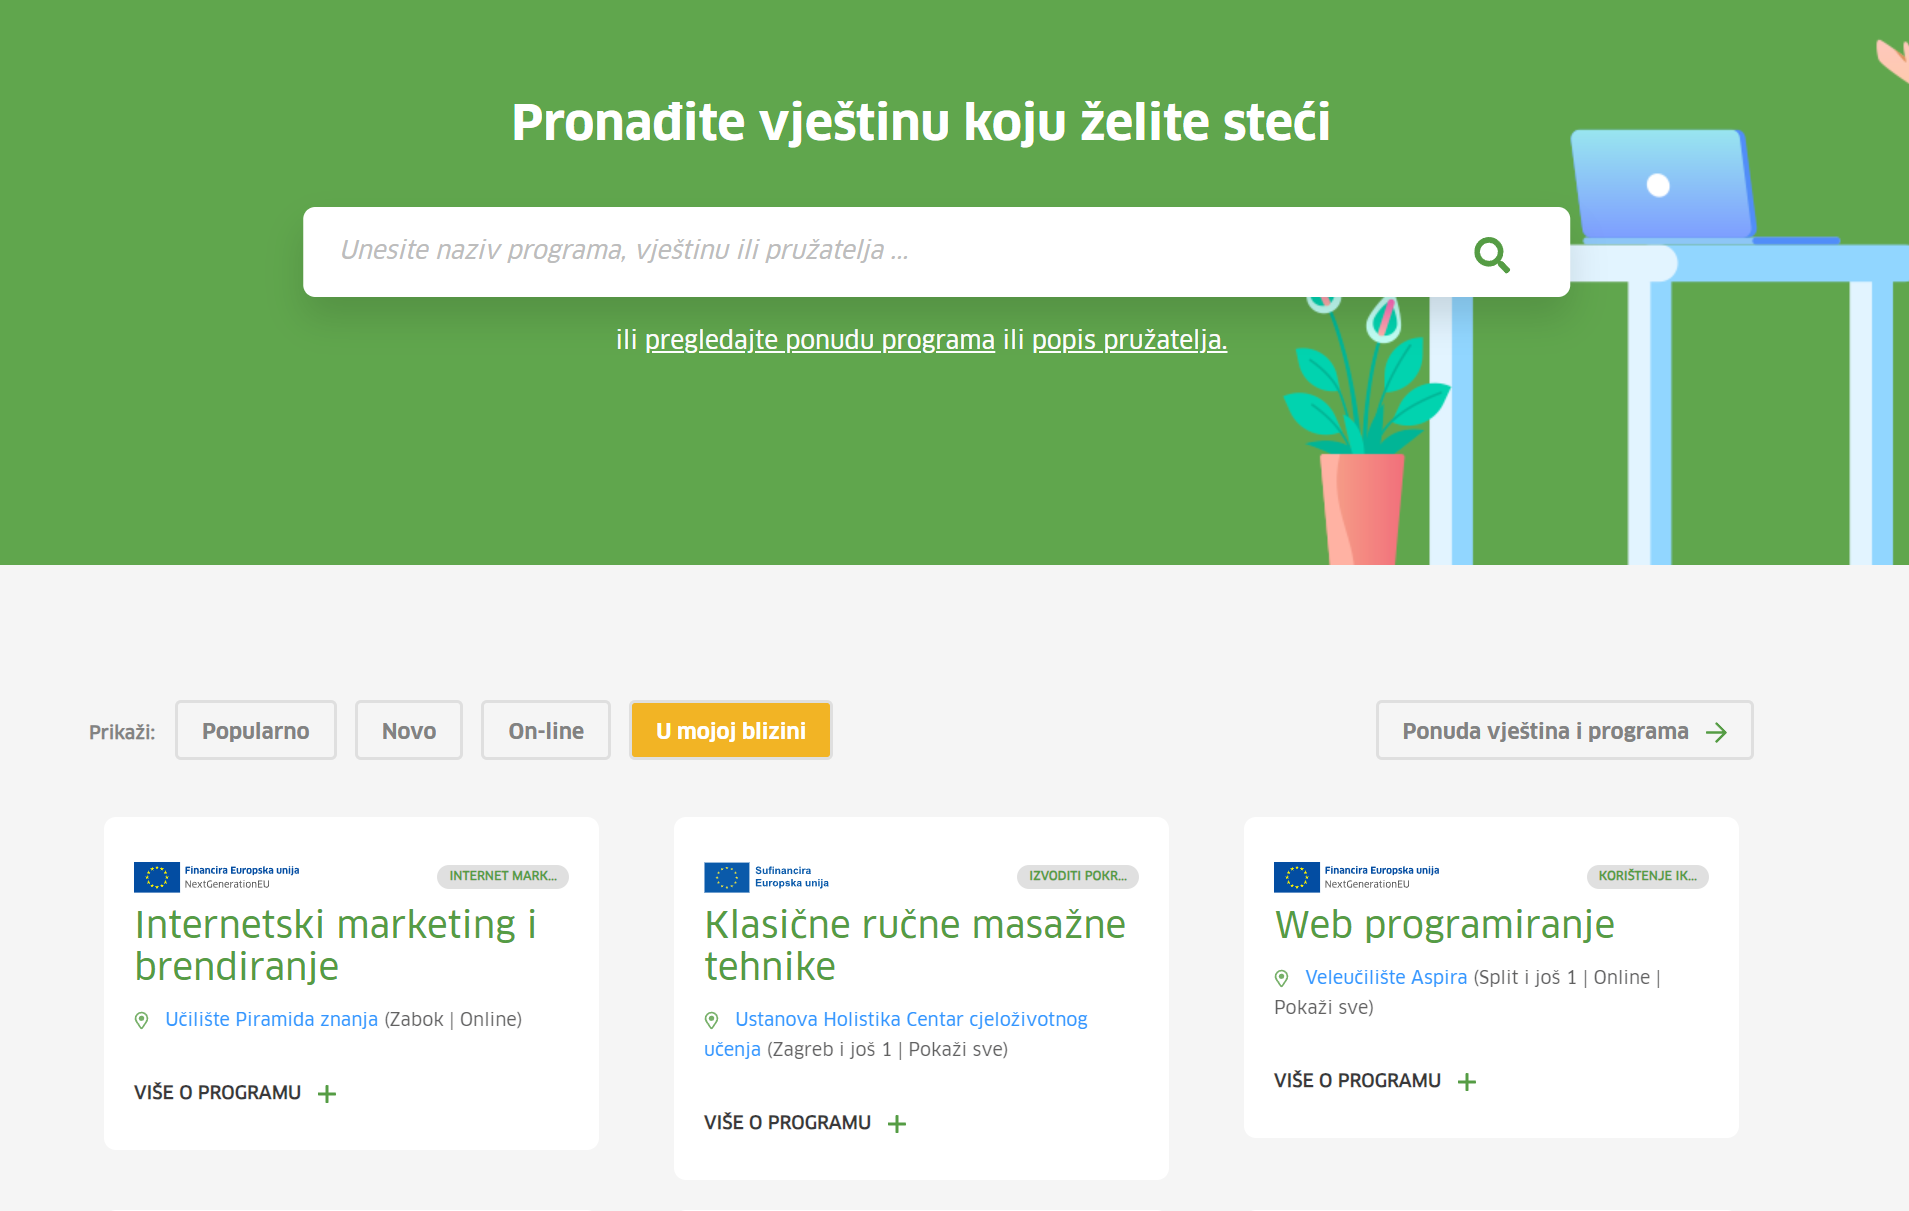Click location pin beside Ustanova Holistika
This screenshot has height=1211, width=1909.
click(x=712, y=1020)
